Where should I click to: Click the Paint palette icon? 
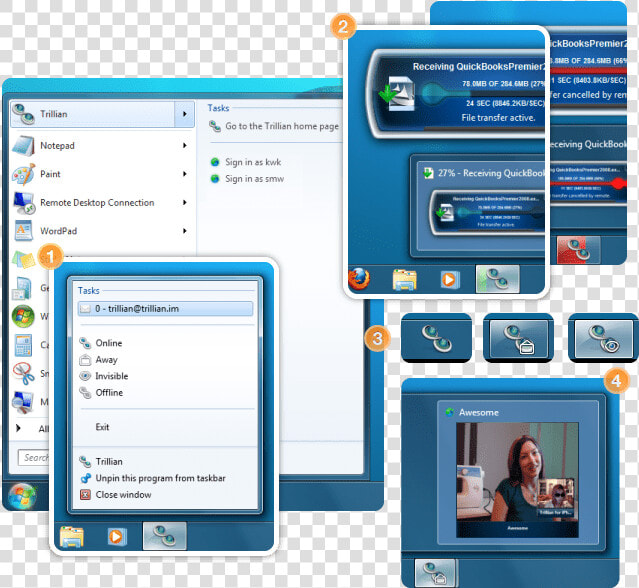tap(23, 174)
